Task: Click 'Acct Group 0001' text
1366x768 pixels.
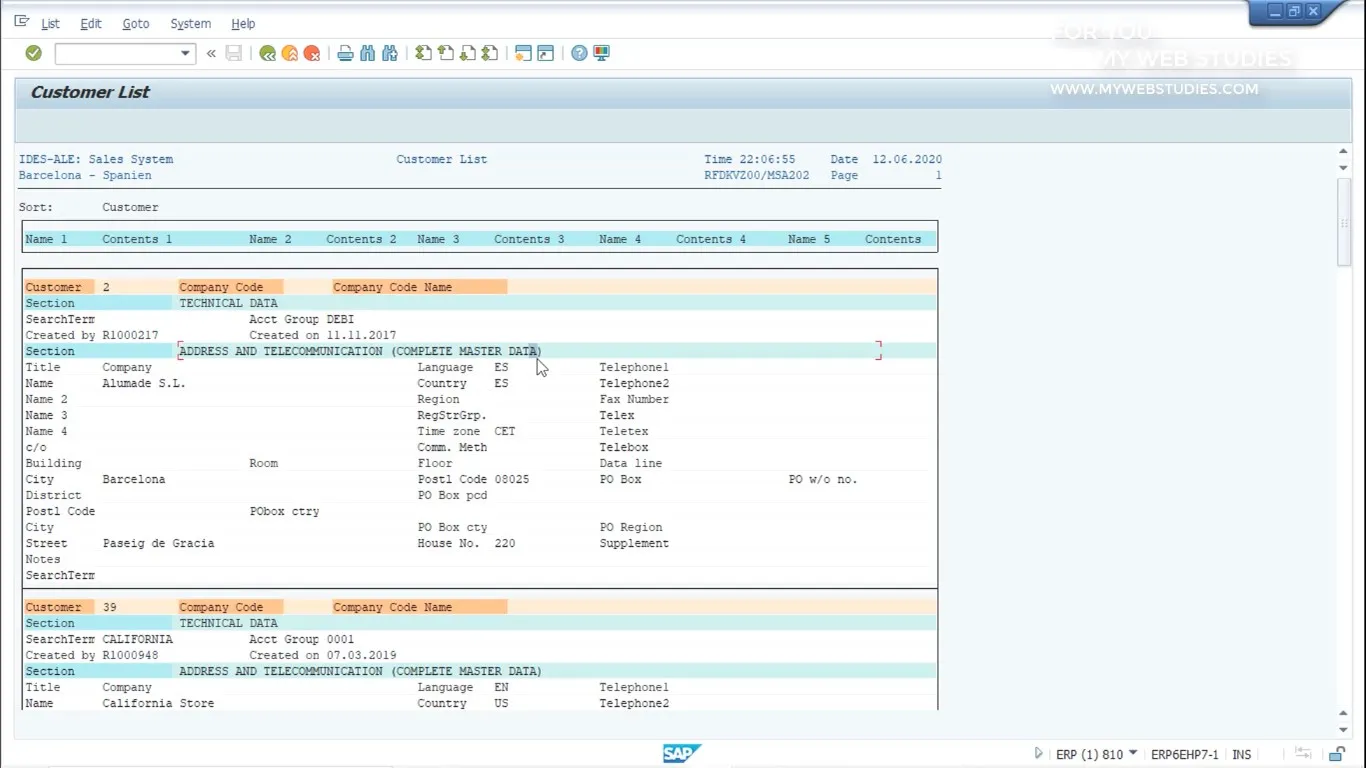Action: tap(302, 639)
